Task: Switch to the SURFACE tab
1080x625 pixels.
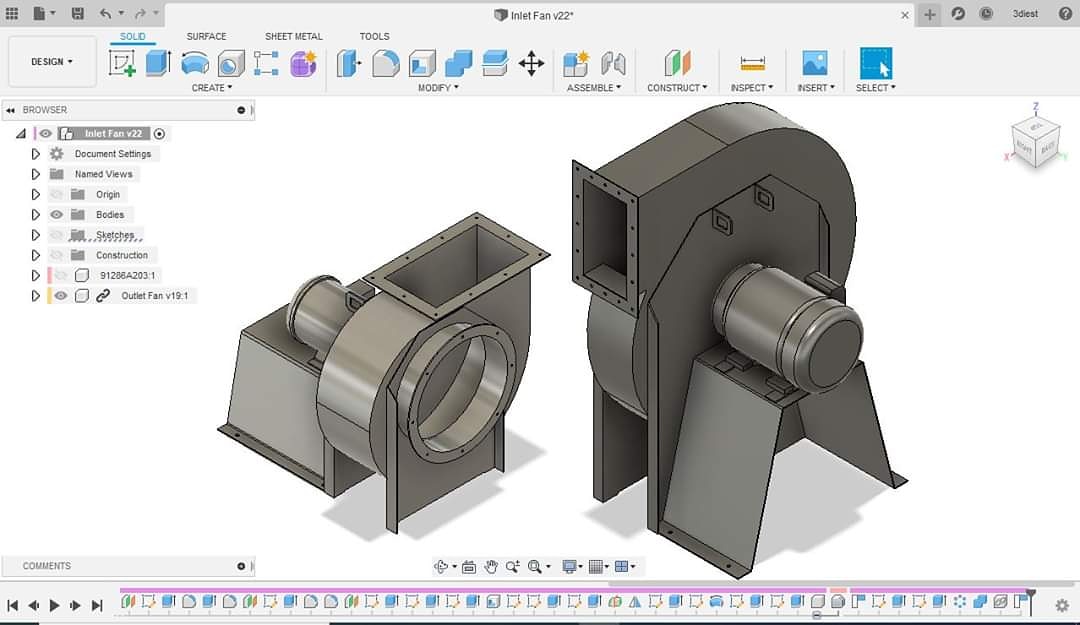Action: click(x=206, y=37)
